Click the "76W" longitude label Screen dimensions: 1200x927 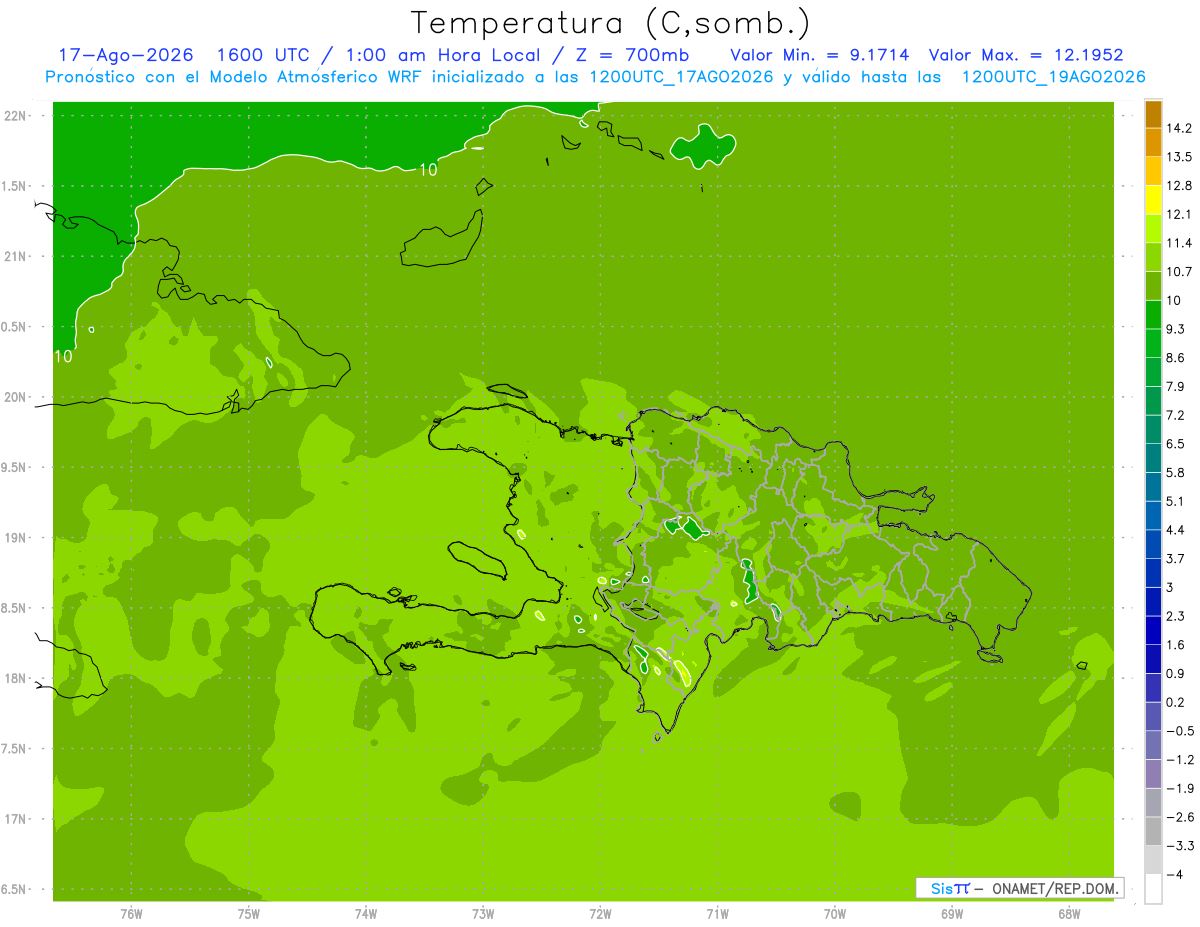(131, 914)
